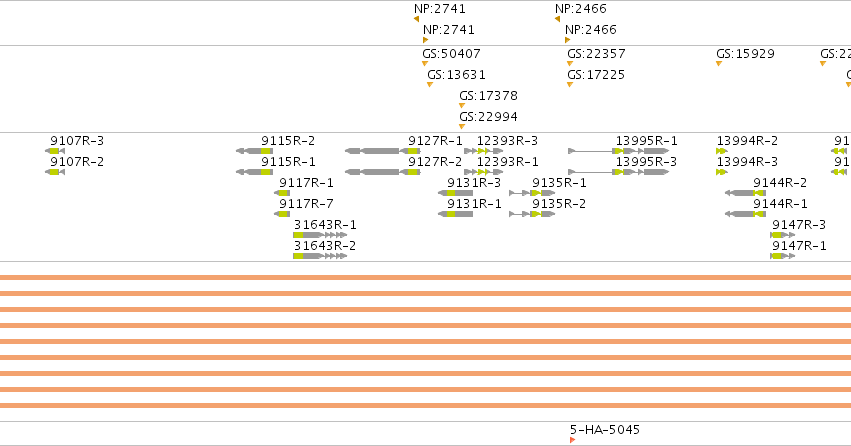Select the red 5-HA-5045 arrow marker

coord(573,440)
